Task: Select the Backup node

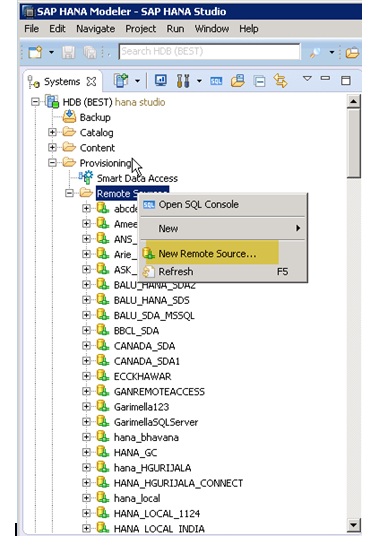Action: point(95,117)
